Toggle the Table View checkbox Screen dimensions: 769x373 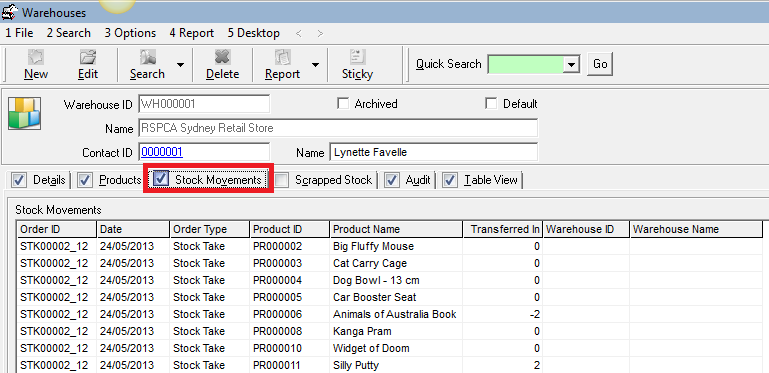pyautogui.click(x=450, y=180)
